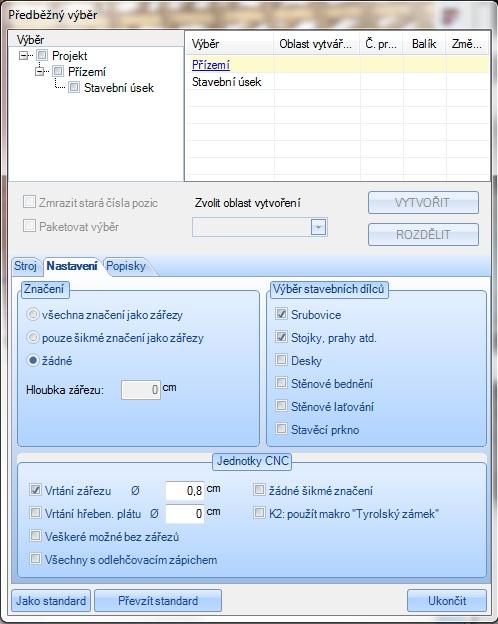Viewport: 498px width, 624px height.
Task: Click the Jako standard button
Action: pos(51,601)
